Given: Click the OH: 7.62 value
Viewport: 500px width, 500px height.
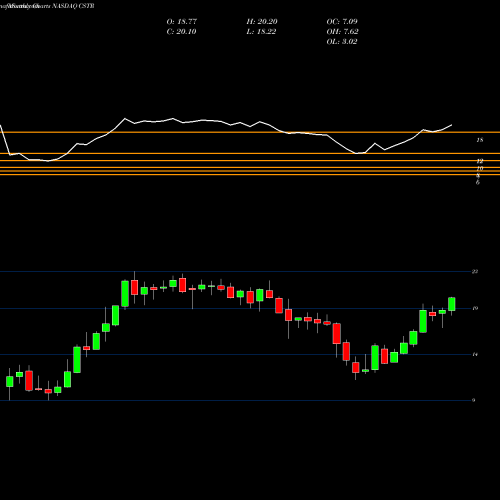Looking at the screenshot, I should (342, 32).
